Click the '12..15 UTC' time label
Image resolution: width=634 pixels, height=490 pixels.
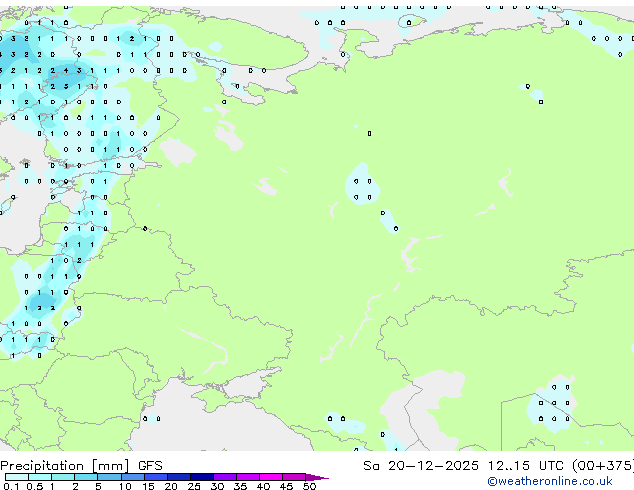click(x=525, y=466)
